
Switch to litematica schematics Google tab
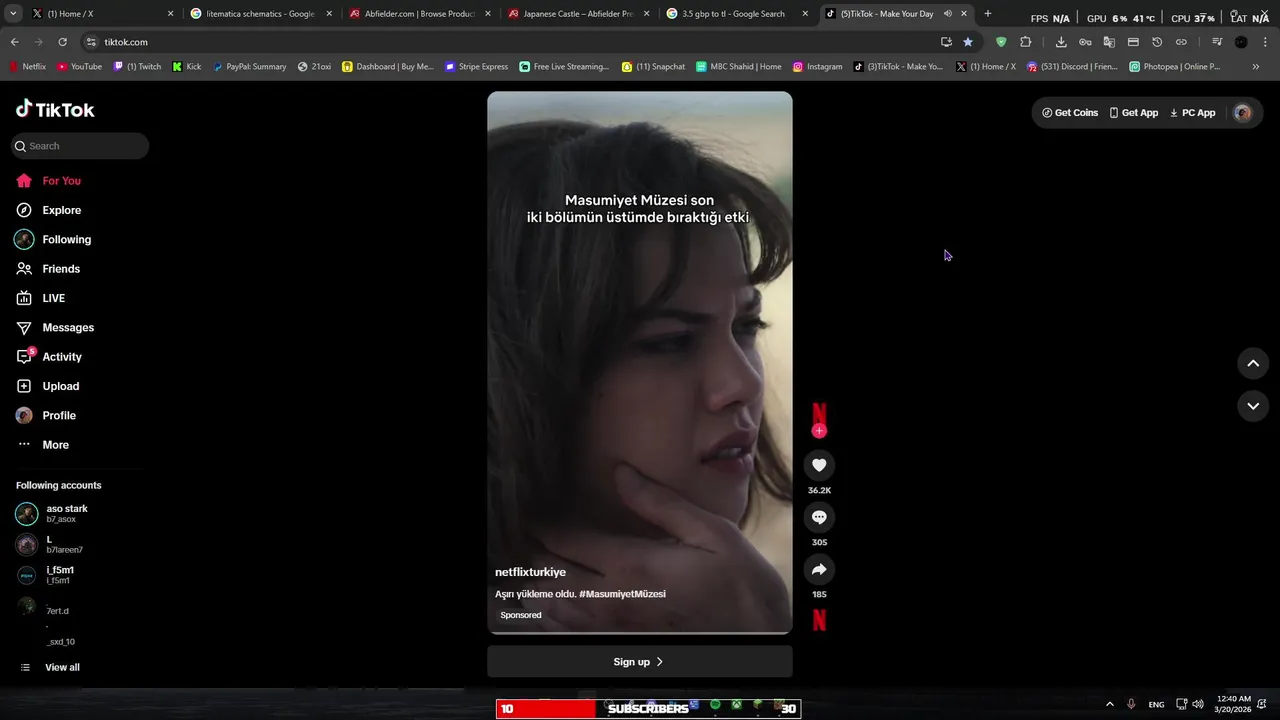(261, 14)
